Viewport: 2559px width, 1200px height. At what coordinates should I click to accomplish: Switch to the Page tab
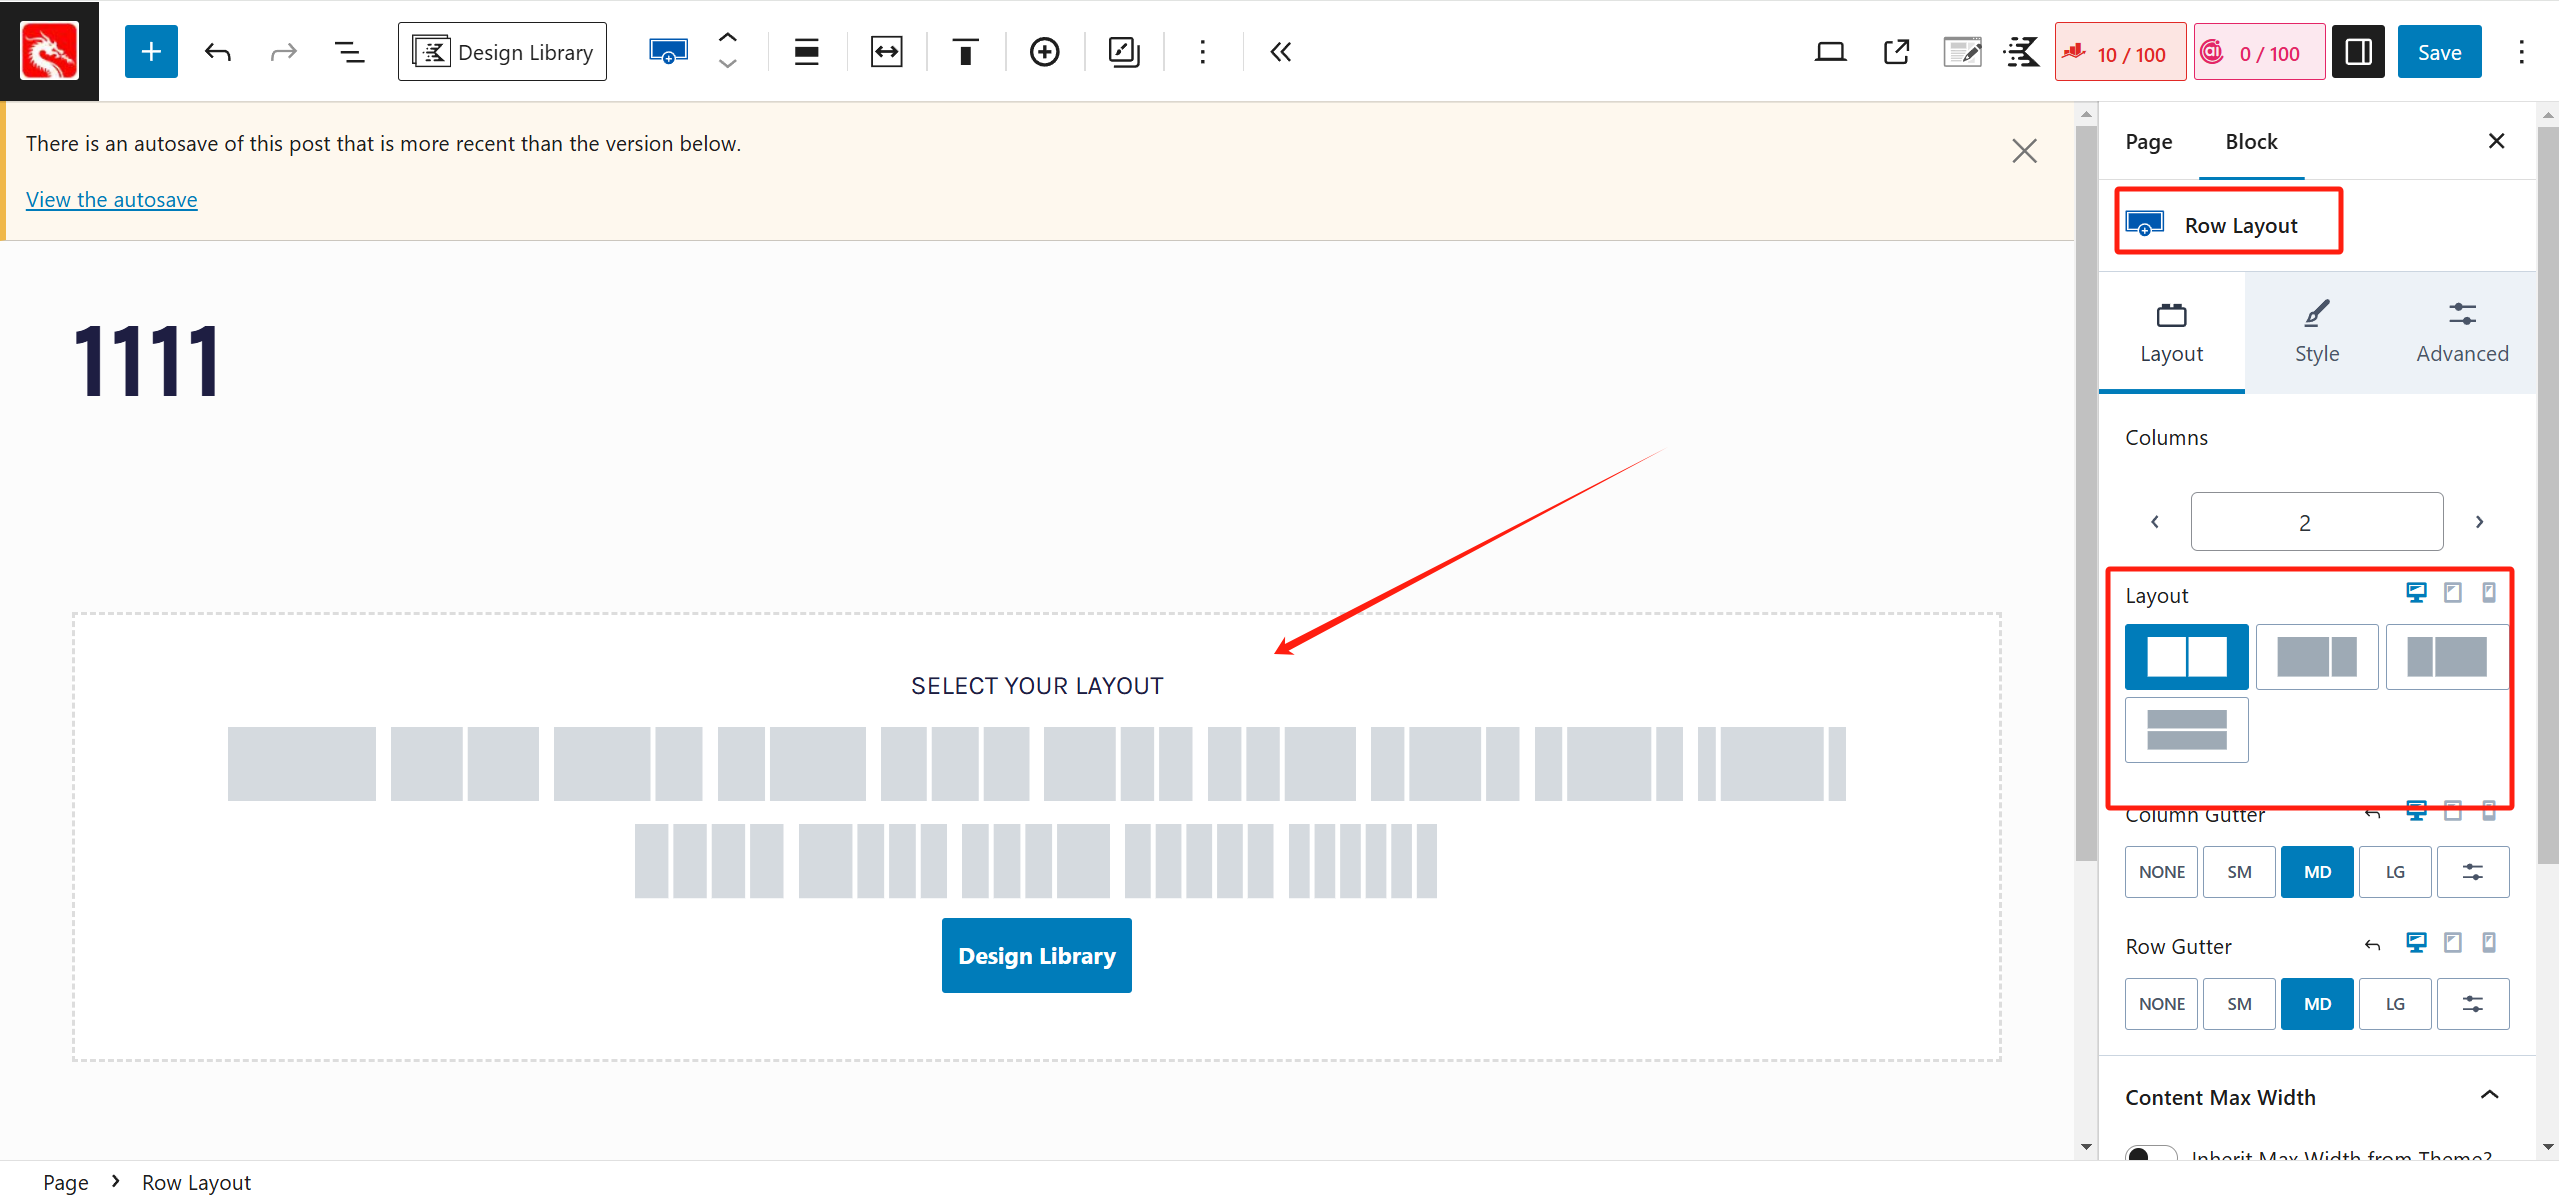(2148, 142)
